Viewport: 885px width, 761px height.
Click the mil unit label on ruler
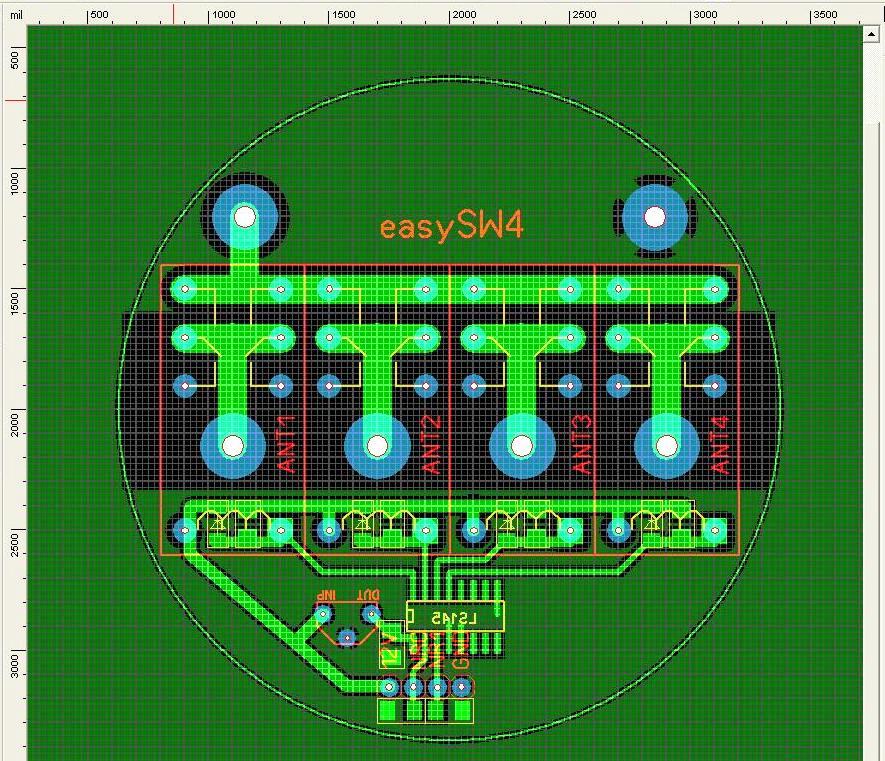(x=16, y=15)
